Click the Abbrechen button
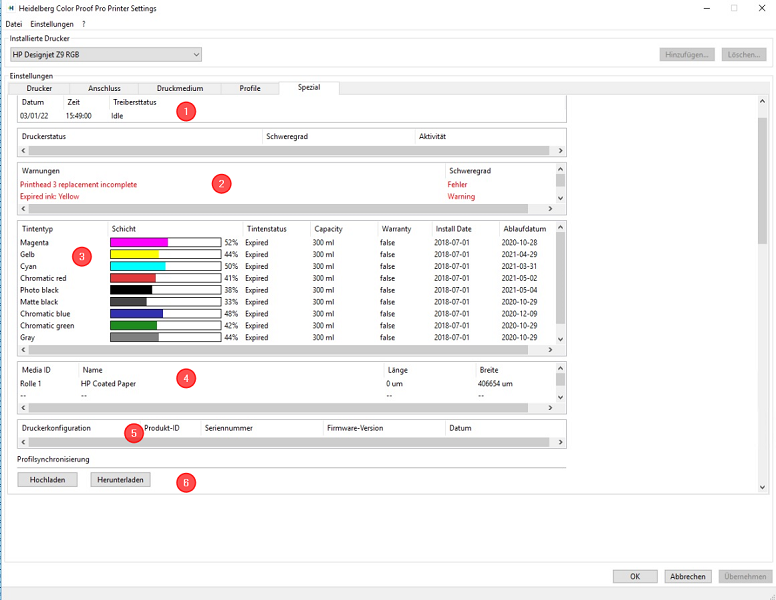Image resolution: width=776 pixels, height=600 pixels. point(688,576)
